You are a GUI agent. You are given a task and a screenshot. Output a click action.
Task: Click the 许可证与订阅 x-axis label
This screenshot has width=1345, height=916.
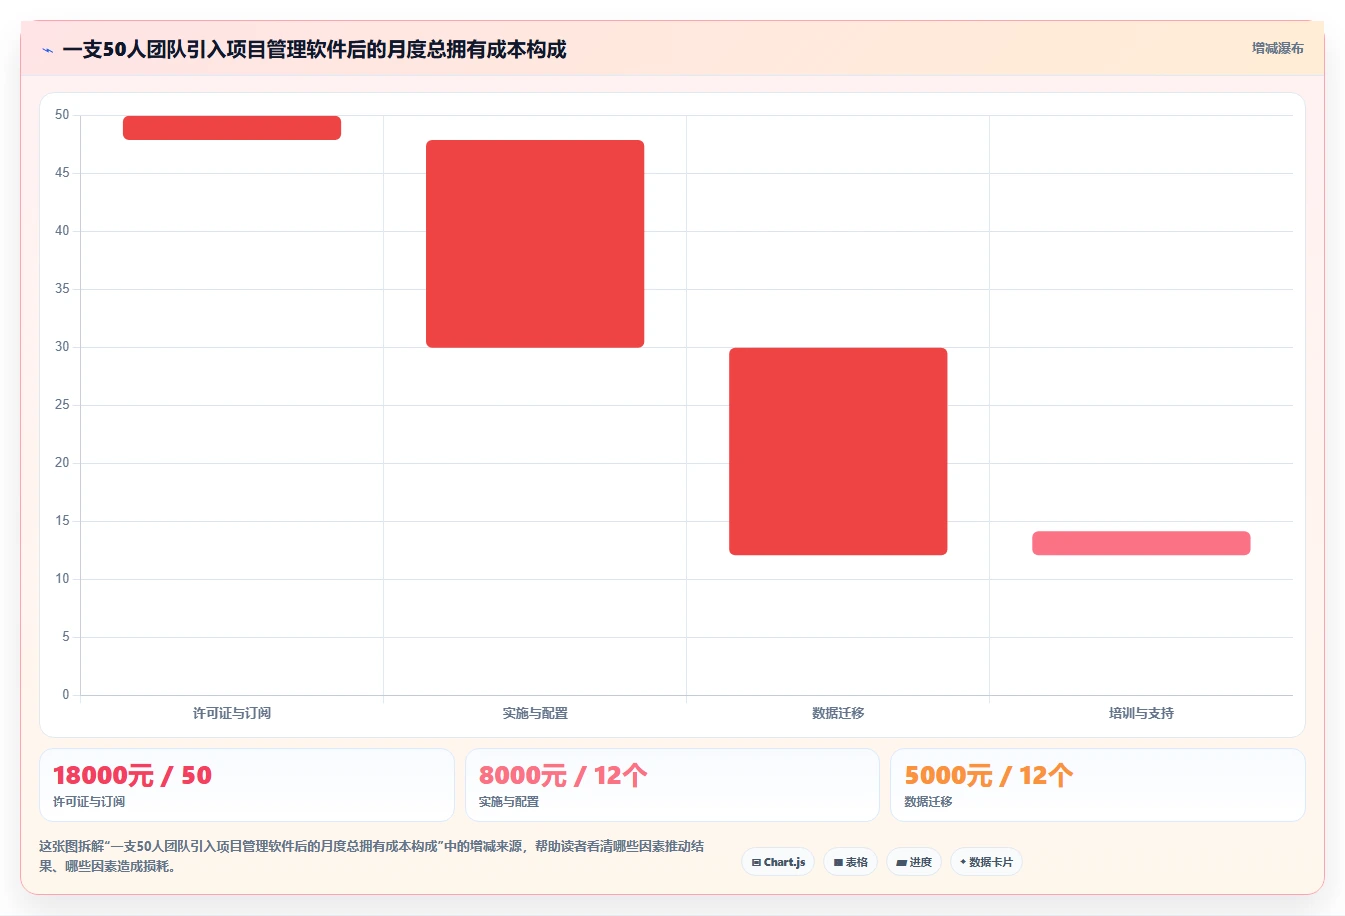pyautogui.click(x=232, y=713)
